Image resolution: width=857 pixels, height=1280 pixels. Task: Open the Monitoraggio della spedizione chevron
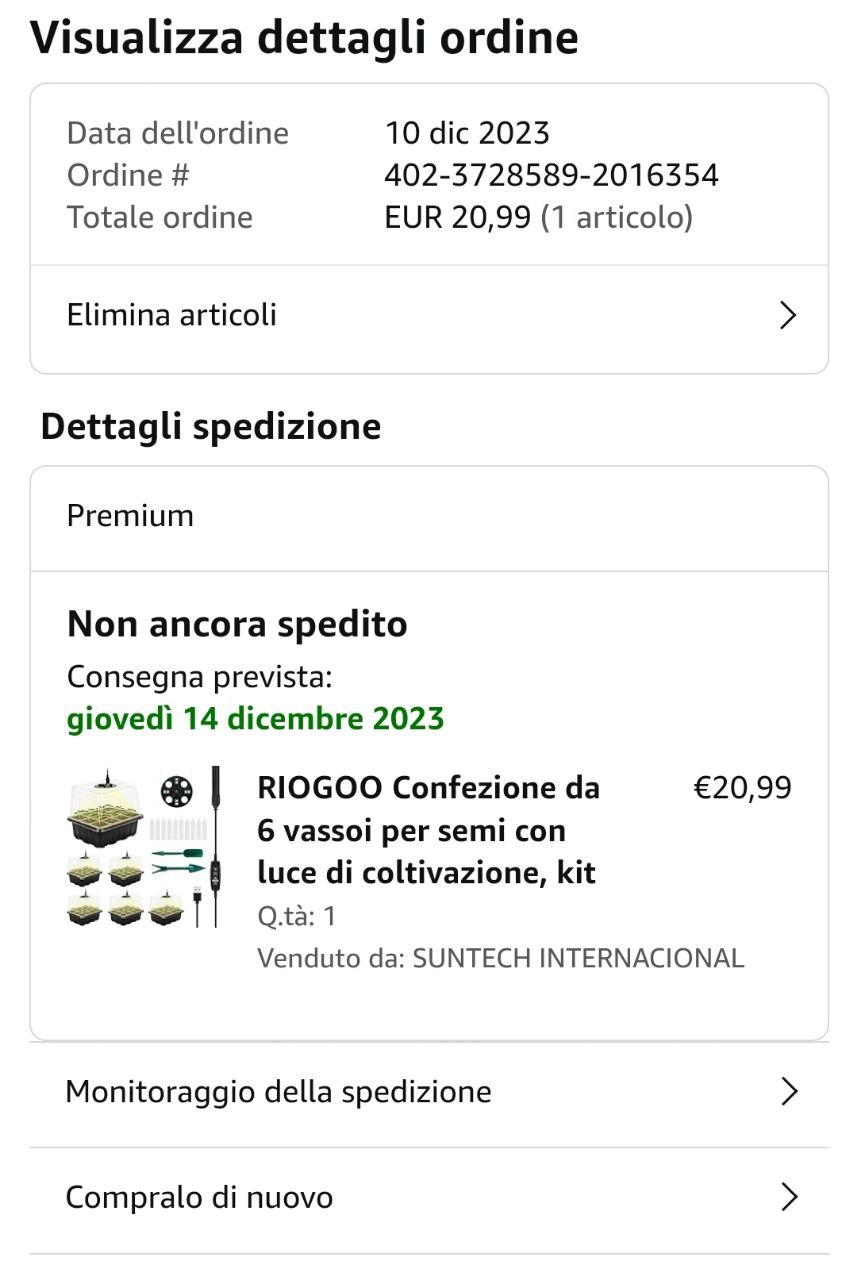788,1091
